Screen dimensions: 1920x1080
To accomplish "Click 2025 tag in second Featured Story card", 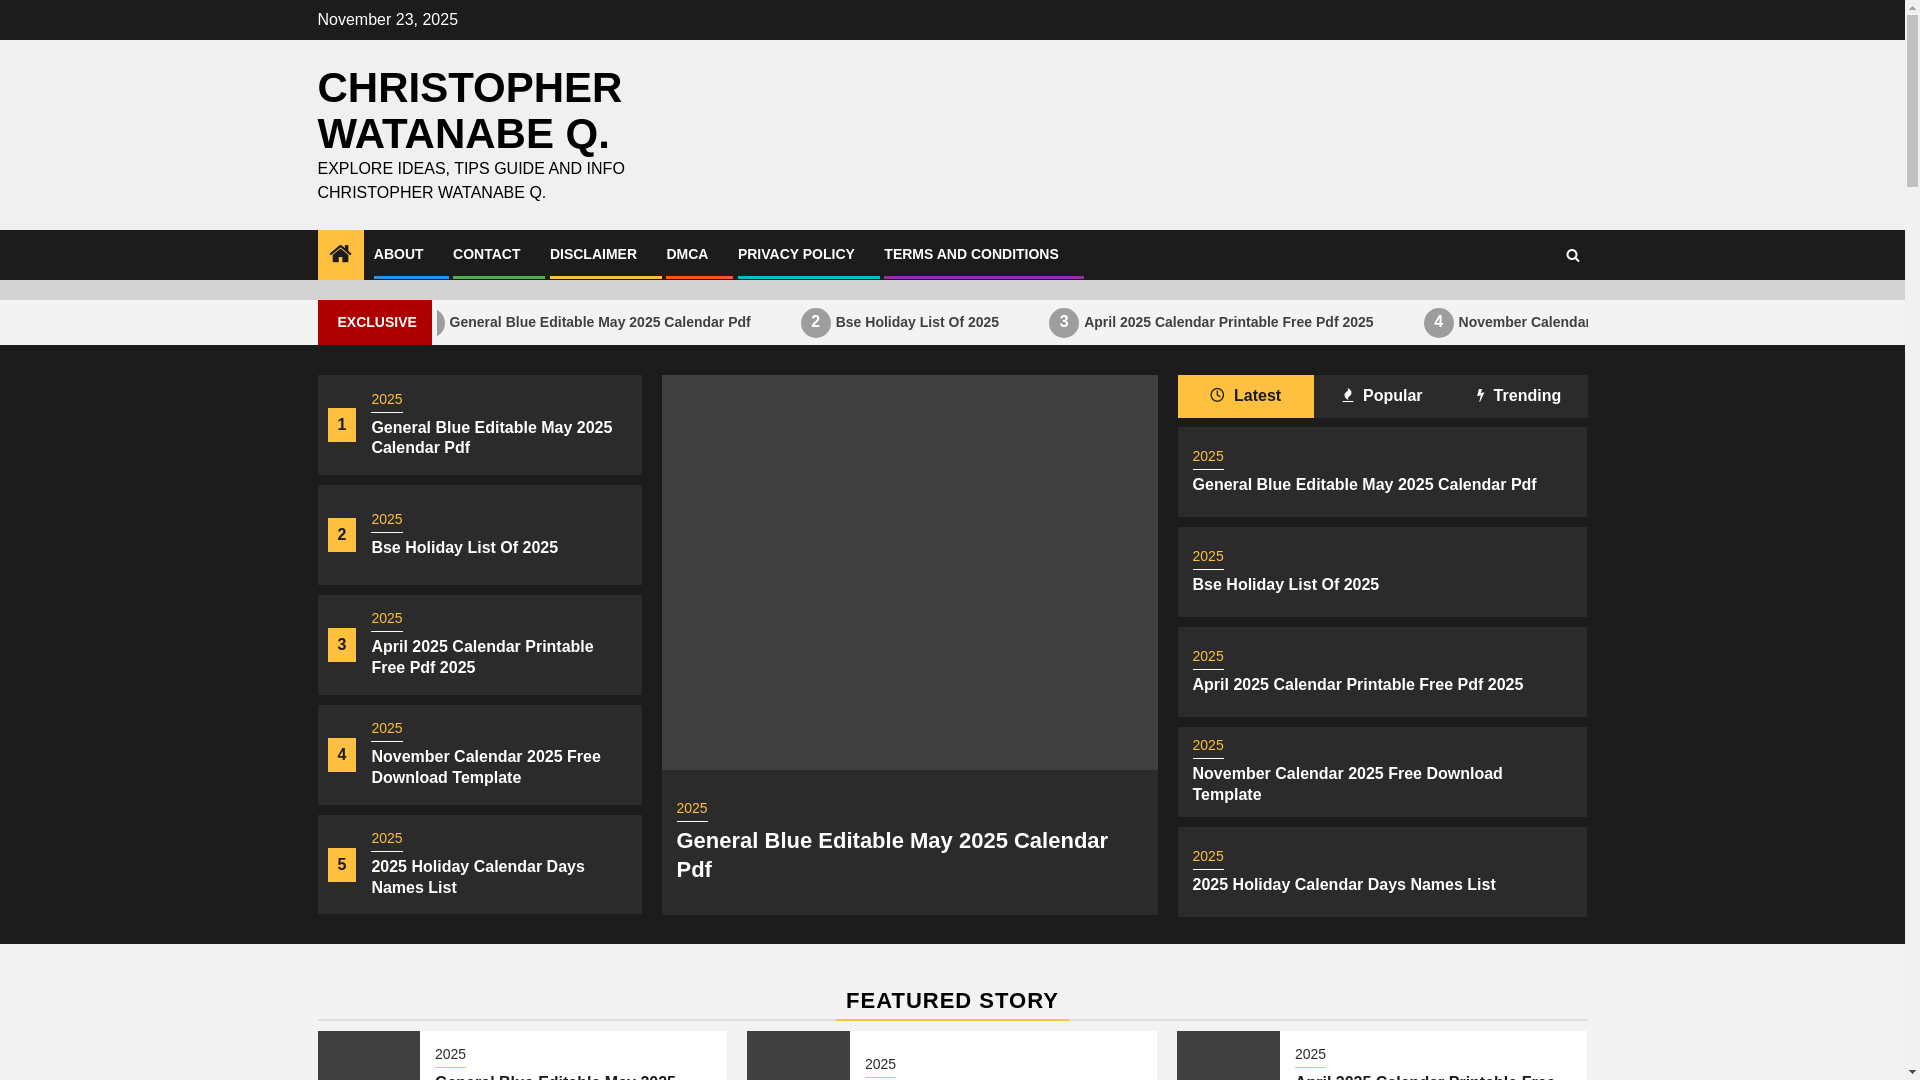I will [880, 1065].
